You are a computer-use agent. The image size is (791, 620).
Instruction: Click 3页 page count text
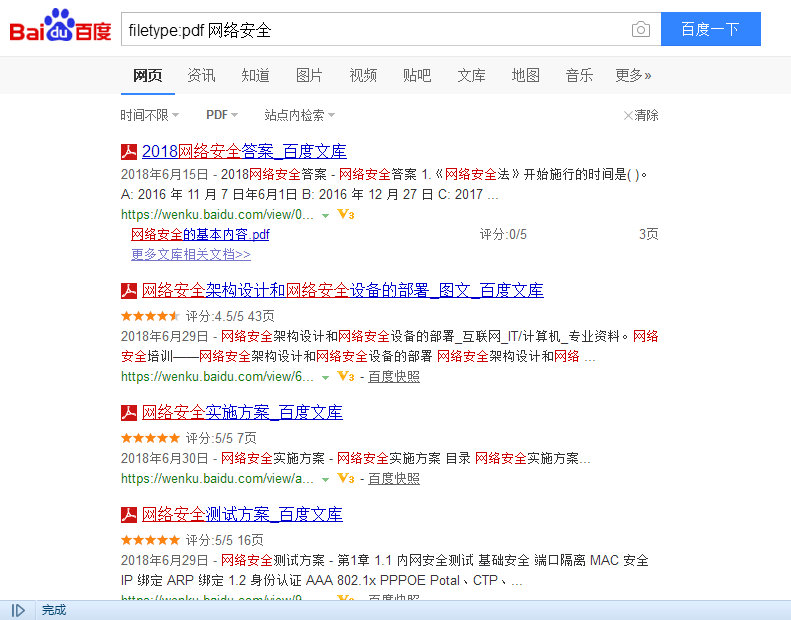649,234
